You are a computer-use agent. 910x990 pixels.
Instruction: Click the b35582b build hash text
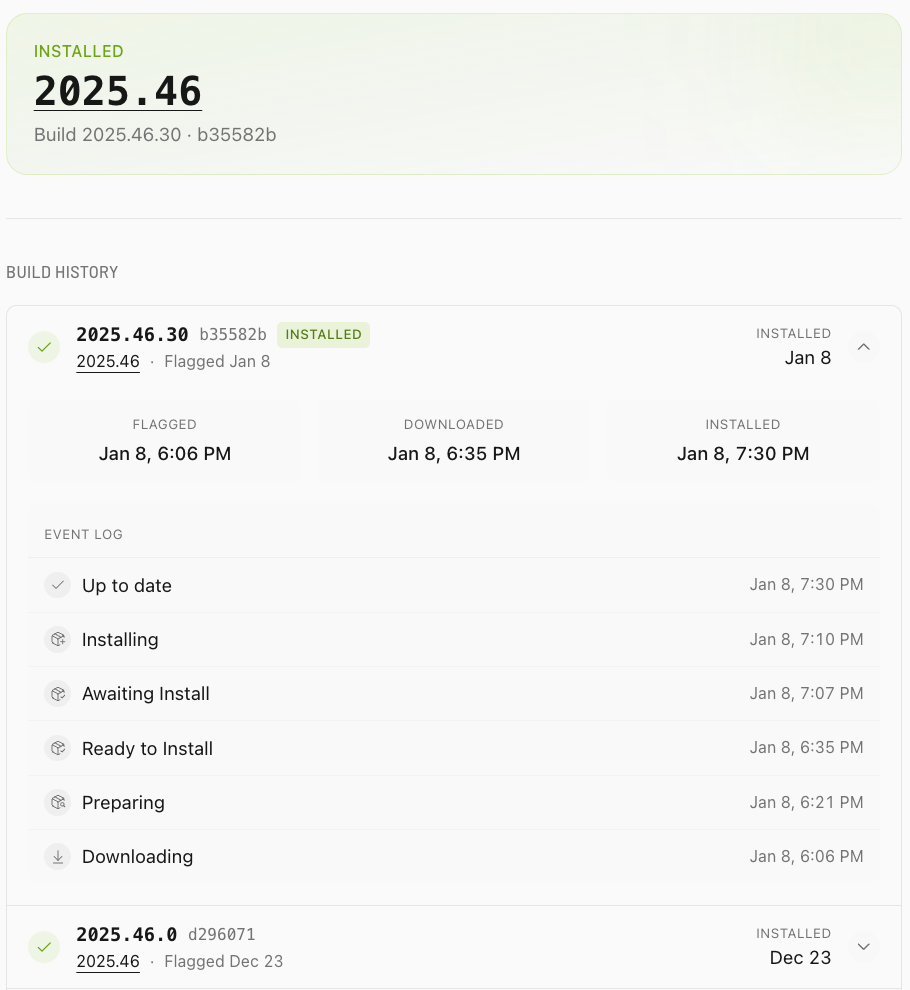[x=233, y=335]
